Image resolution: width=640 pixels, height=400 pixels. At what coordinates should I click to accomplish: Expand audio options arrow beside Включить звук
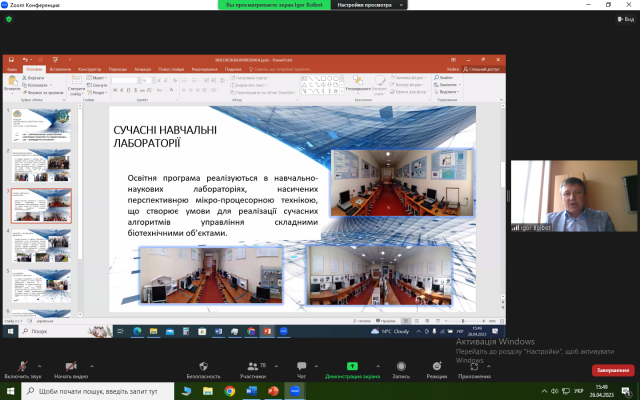pyautogui.click(x=40, y=366)
